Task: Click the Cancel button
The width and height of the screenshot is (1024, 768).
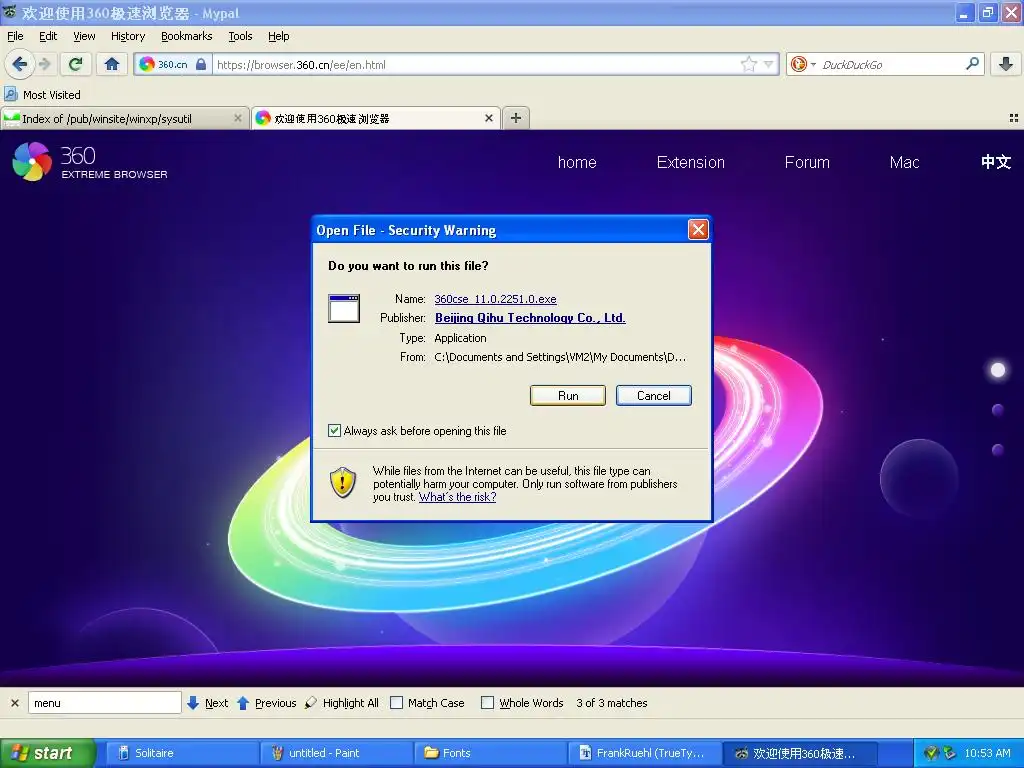Action: (654, 396)
